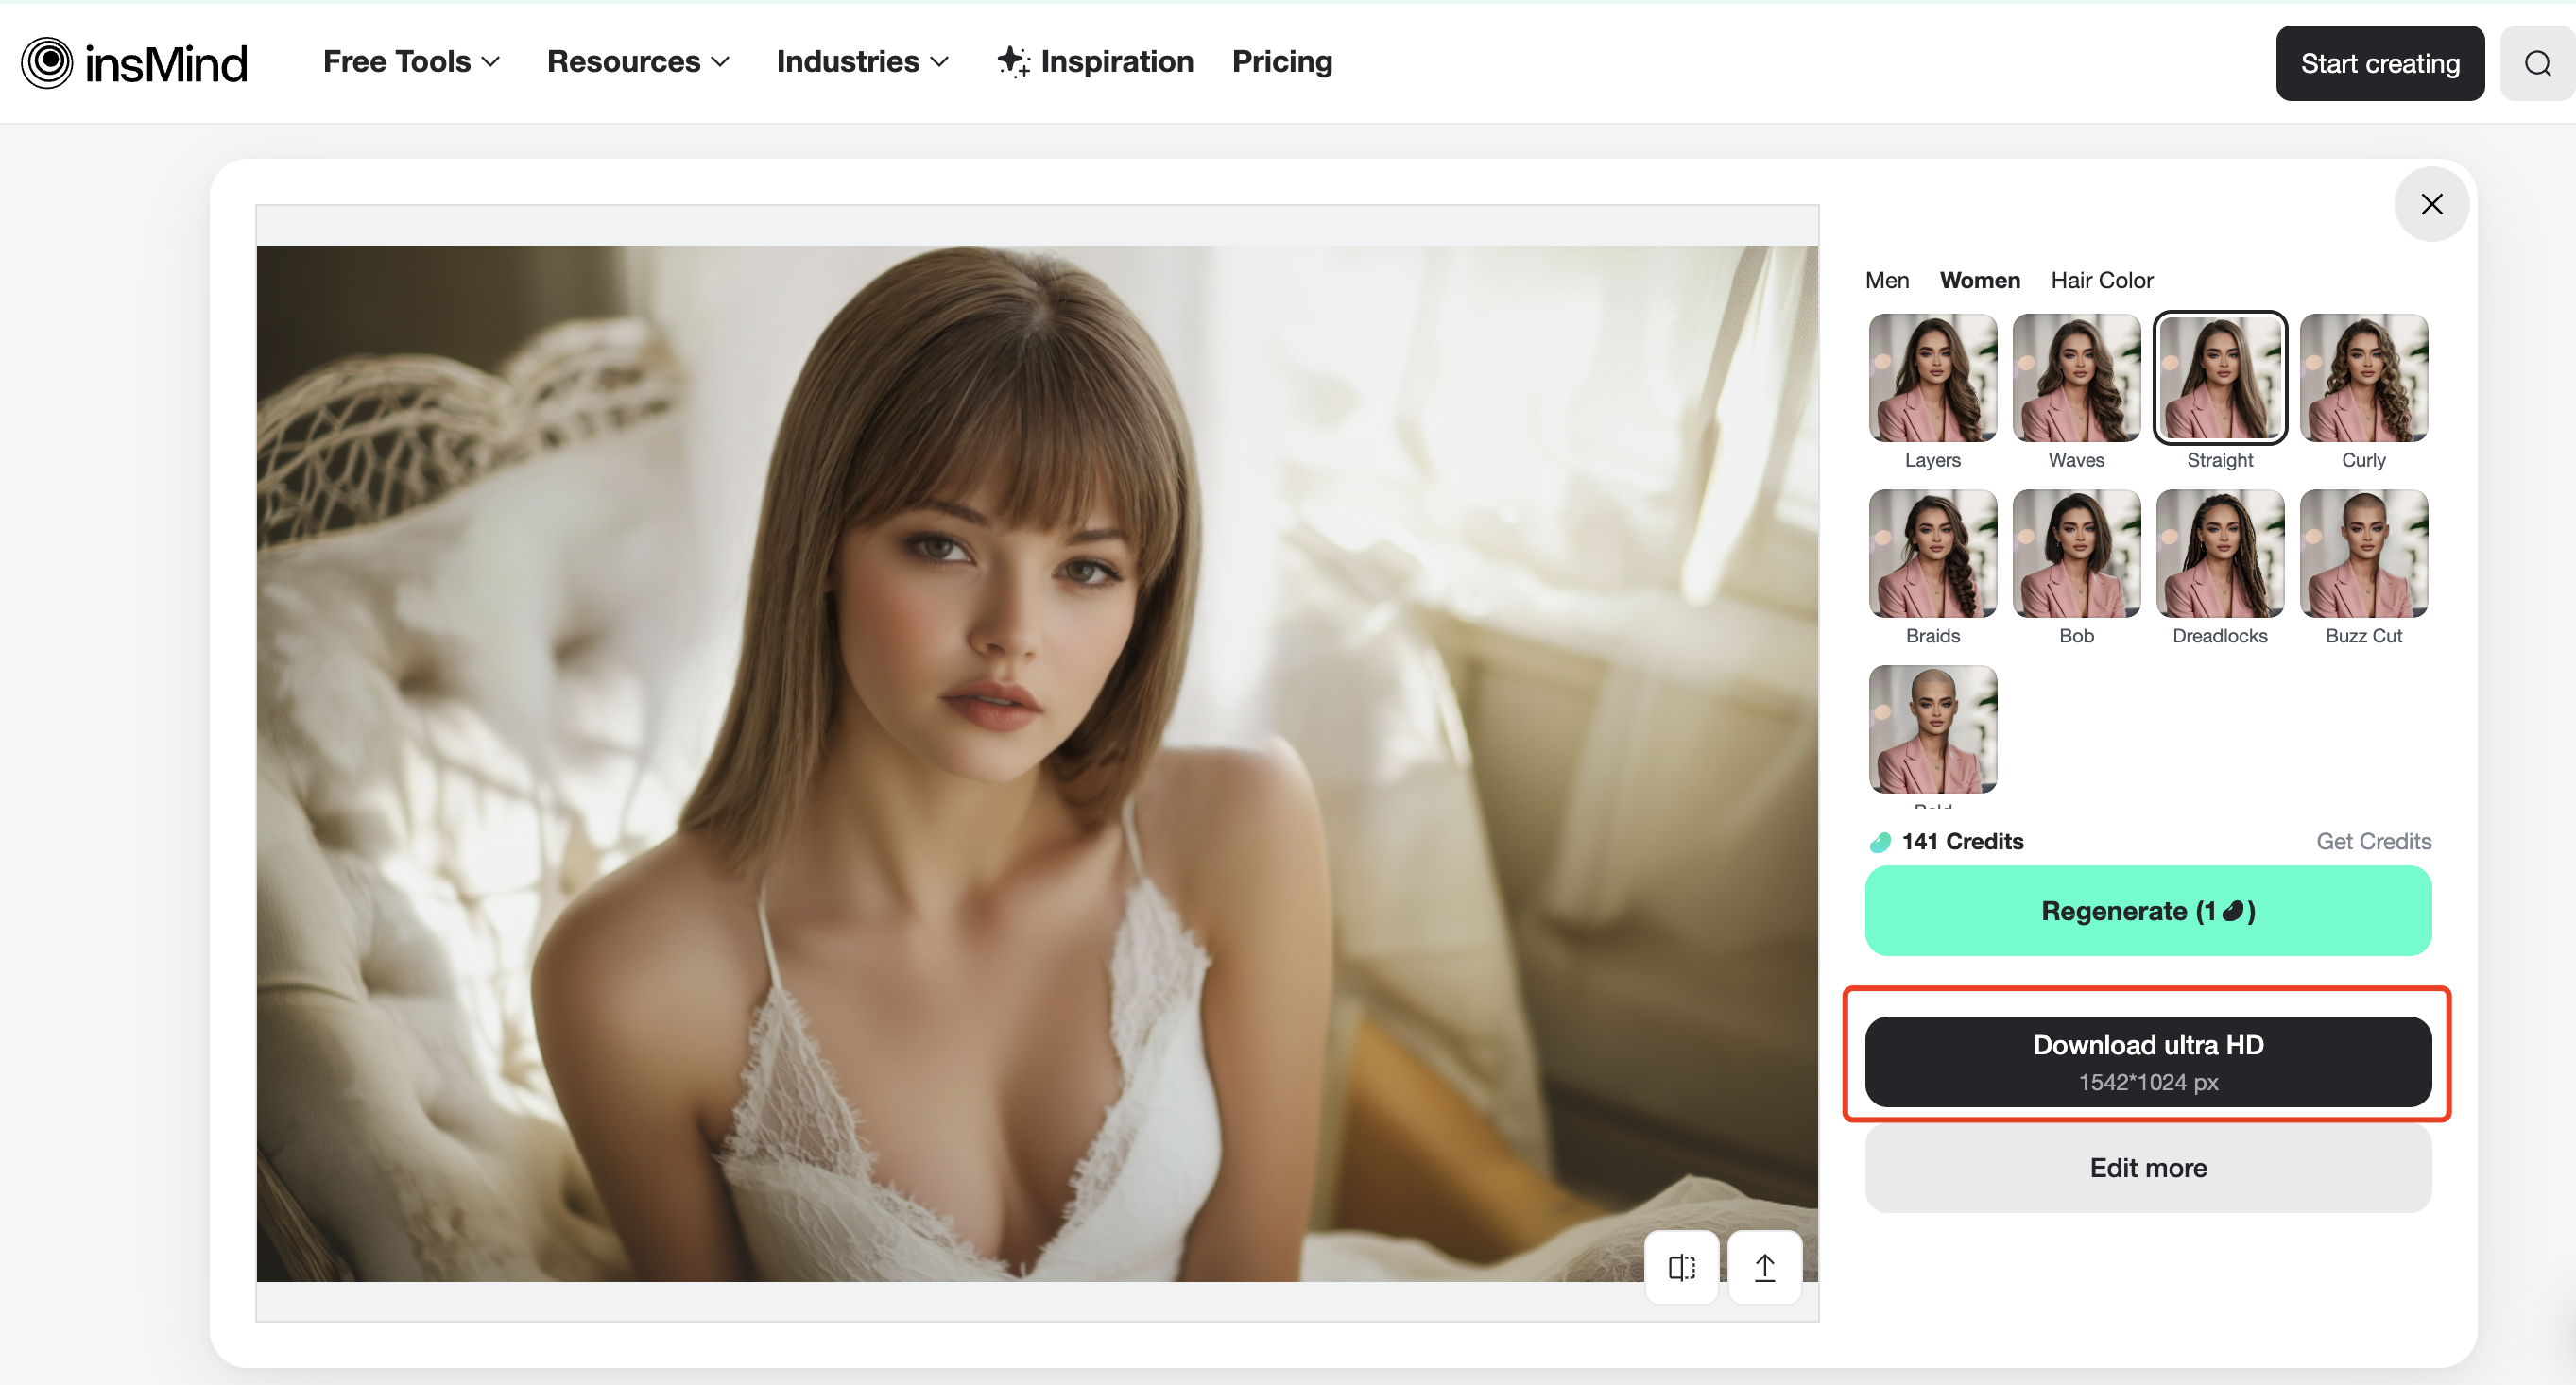The image size is (2576, 1385).
Task: Open the search icon in header
Action: tap(2537, 63)
